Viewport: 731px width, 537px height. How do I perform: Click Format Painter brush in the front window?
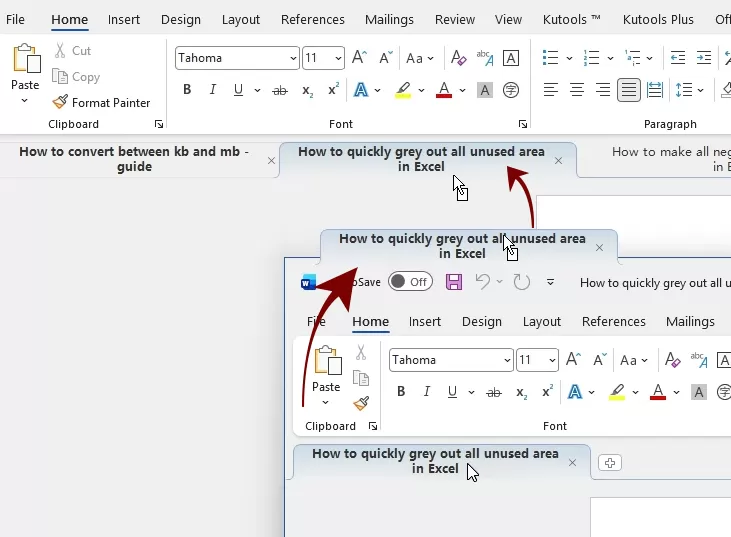pyautogui.click(x=361, y=403)
